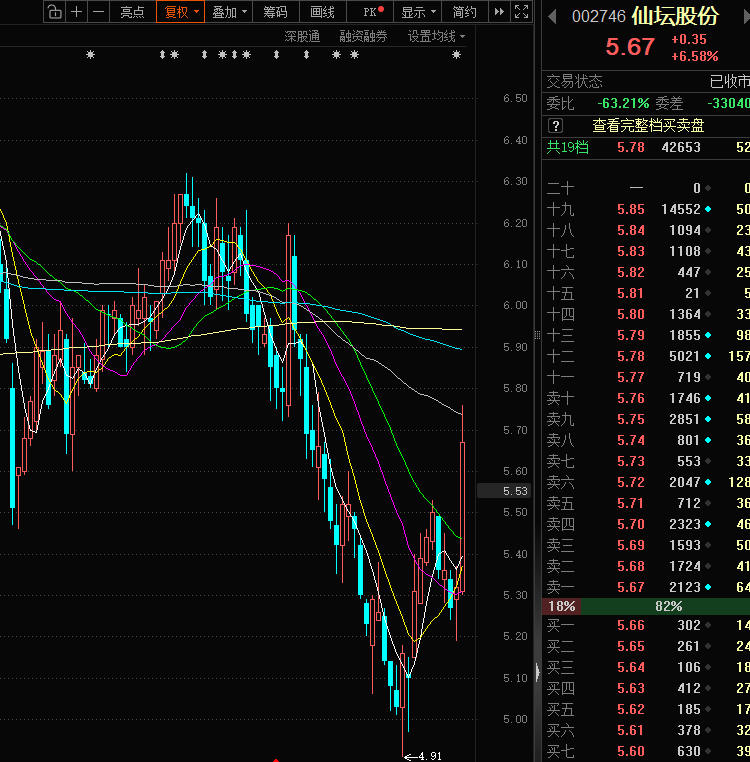Click the 共19档 level count label
Viewport: 750px width, 762px height.
[567, 147]
